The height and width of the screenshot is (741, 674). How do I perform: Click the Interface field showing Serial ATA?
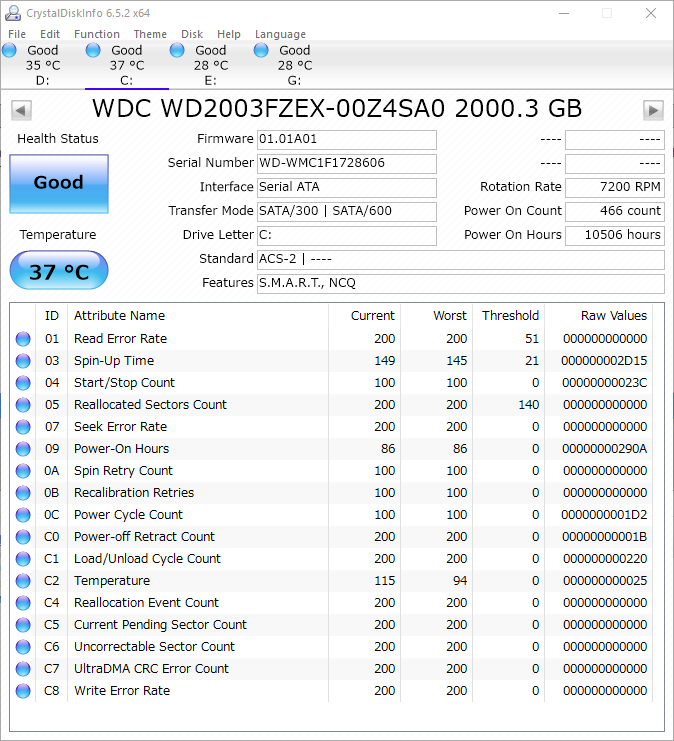346,188
